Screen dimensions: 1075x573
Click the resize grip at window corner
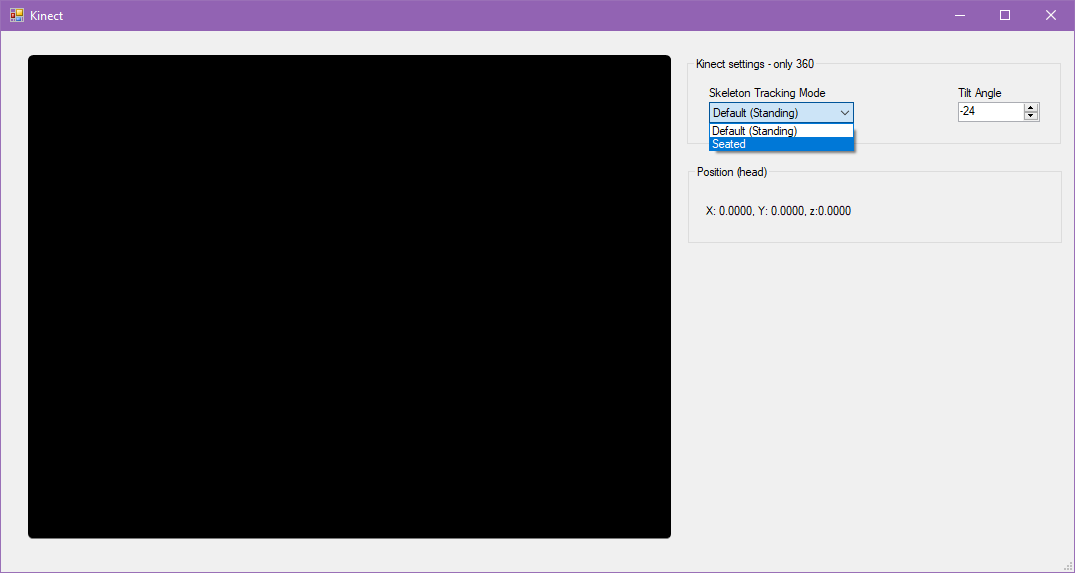[1069, 567]
